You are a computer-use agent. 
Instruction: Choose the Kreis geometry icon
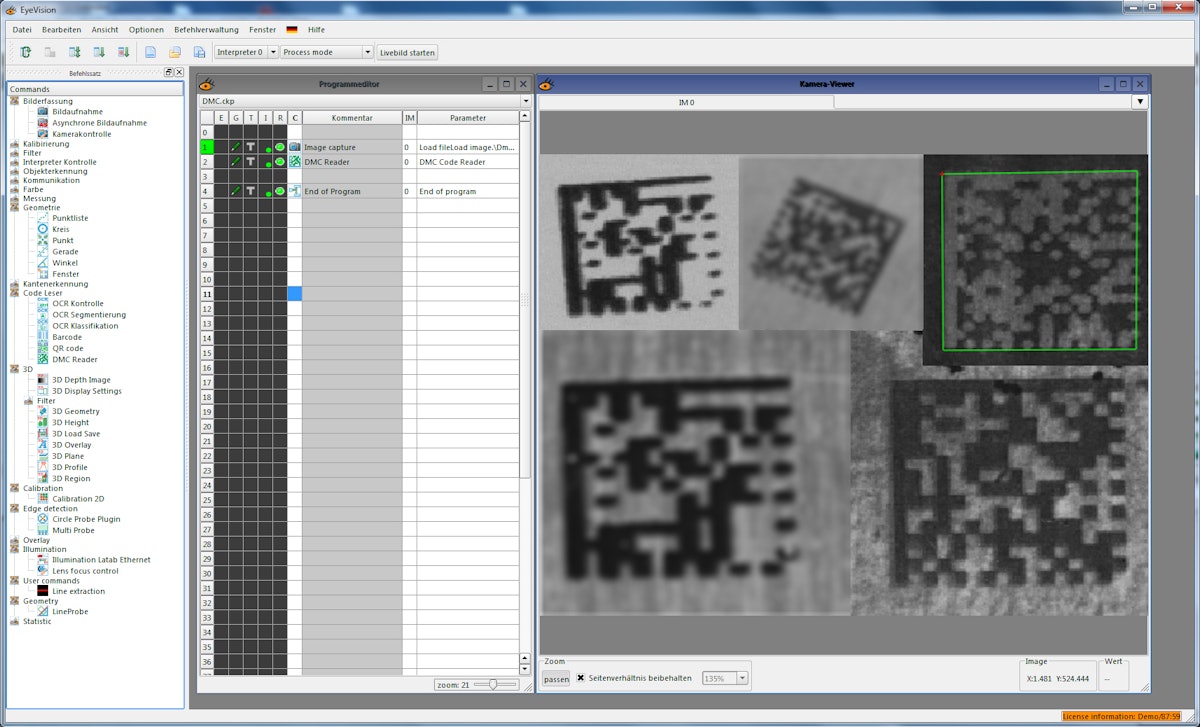[x=43, y=229]
